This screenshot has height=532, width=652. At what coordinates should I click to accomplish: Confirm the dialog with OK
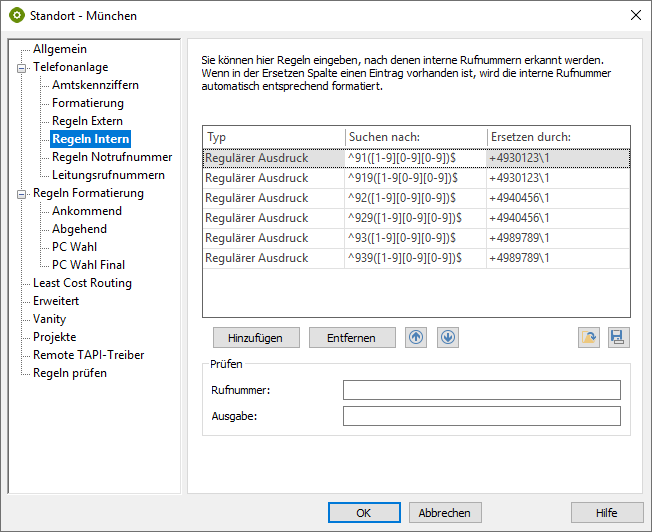[x=364, y=513]
